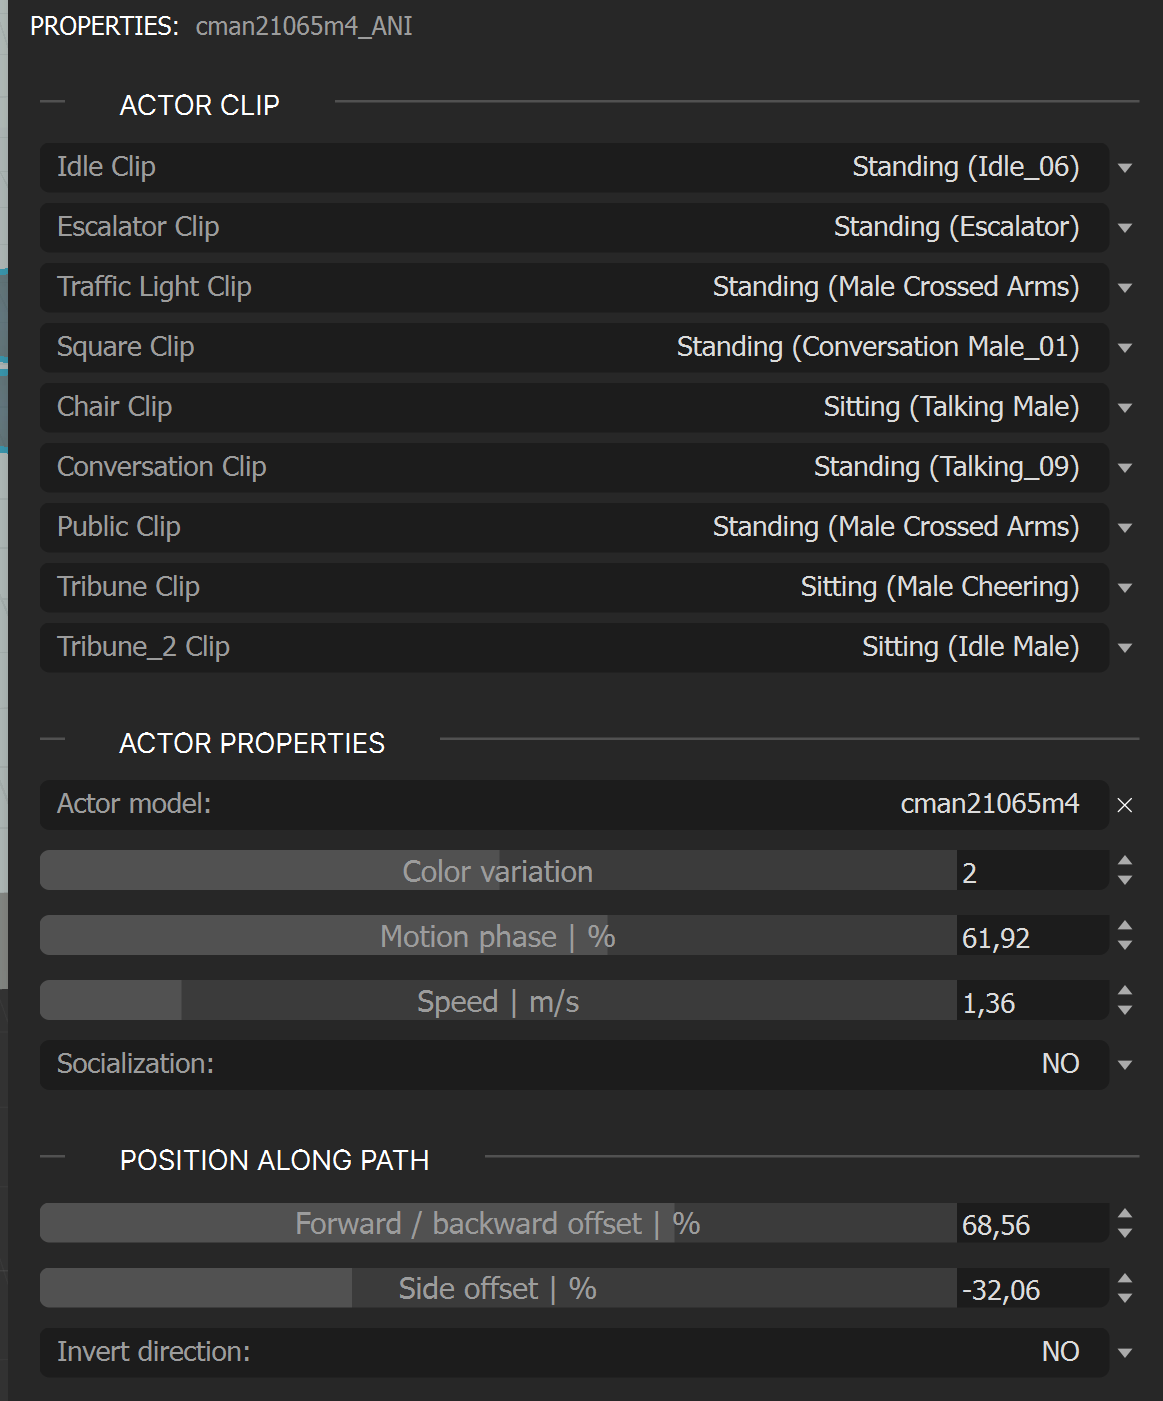Increase Forward / backward offset up arrow
The image size is (1163, 1401).
click(1125, 1214)
